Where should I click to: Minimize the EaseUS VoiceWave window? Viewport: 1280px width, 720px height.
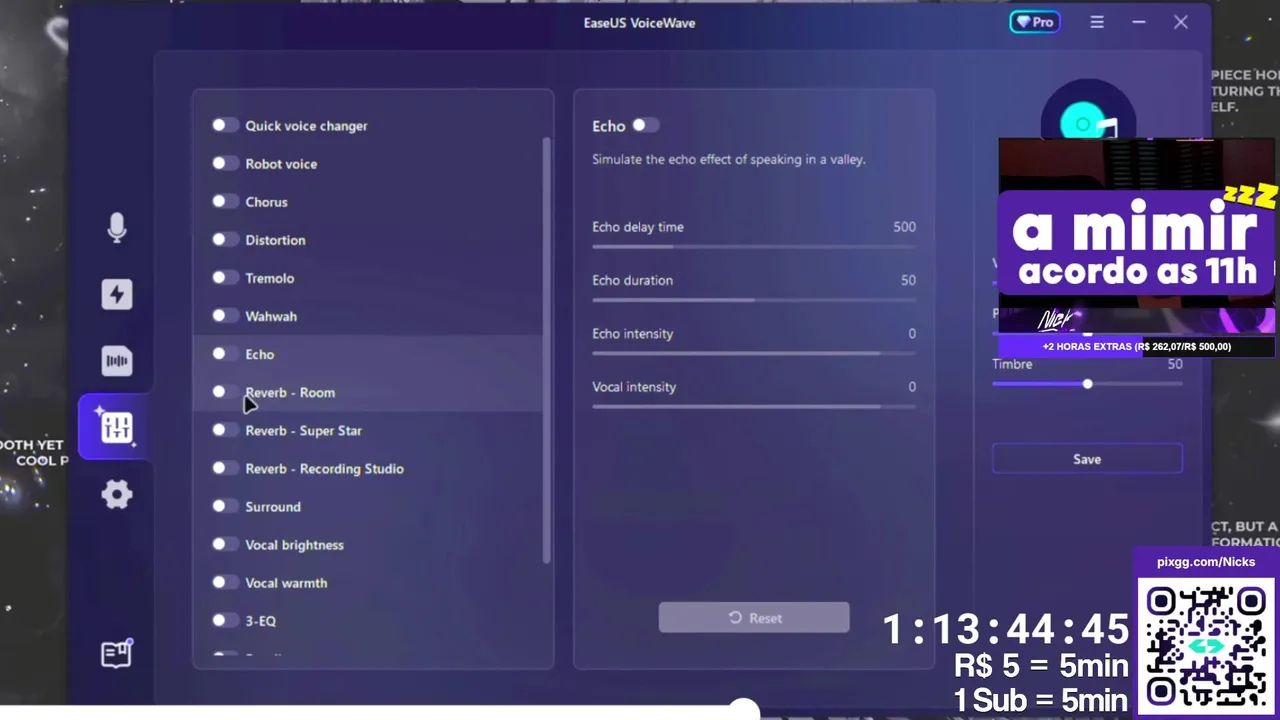pos(1139,22)
